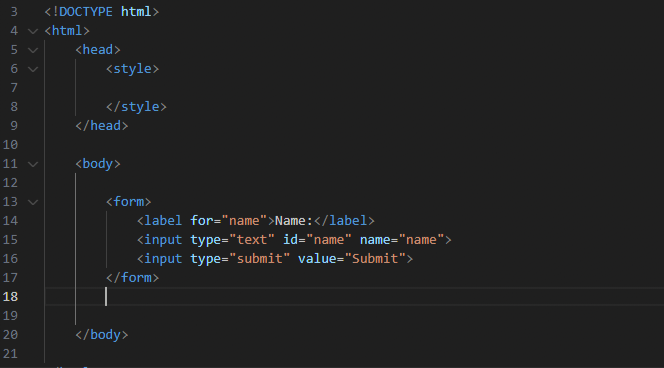This screenshot has width=664, height=368.
Task: Collapse the body tag fold on line 11
Action: click(33, 164)
